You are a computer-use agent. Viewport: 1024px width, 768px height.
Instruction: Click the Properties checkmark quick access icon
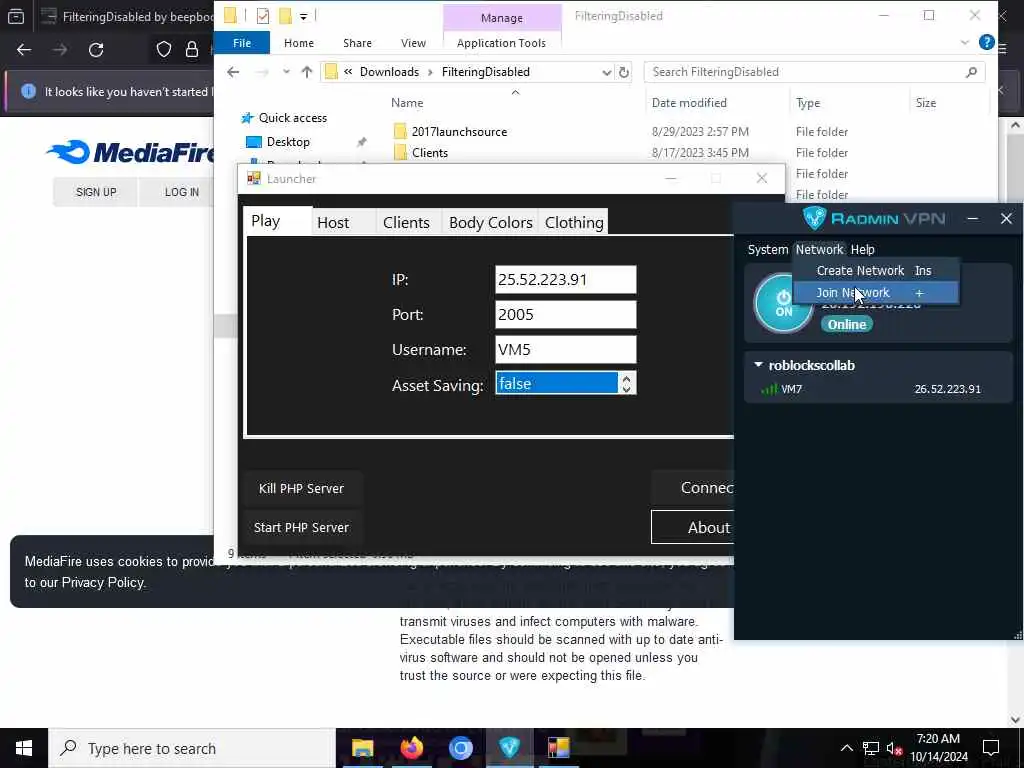[x=263, y=16]
